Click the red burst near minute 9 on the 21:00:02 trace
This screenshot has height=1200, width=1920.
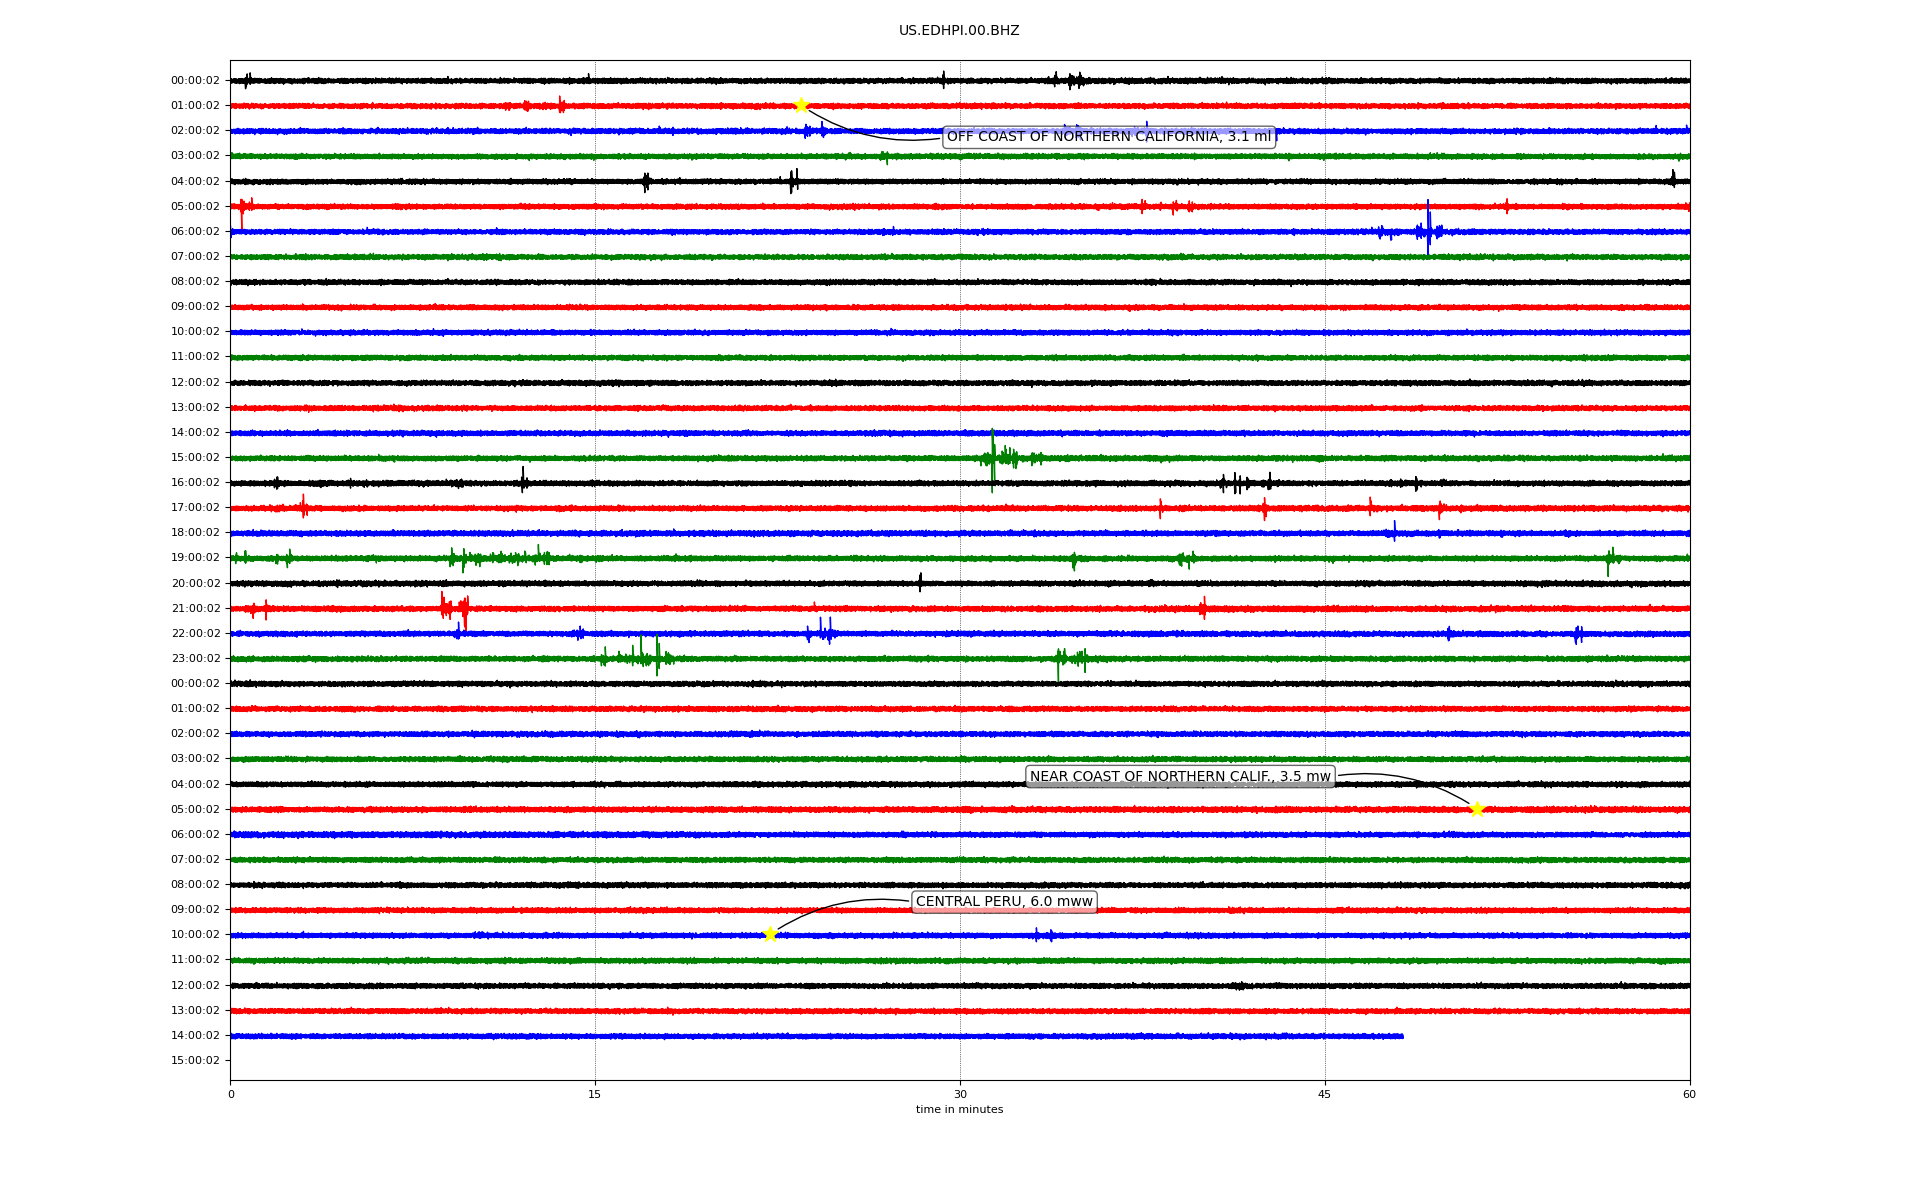[455, 608]
